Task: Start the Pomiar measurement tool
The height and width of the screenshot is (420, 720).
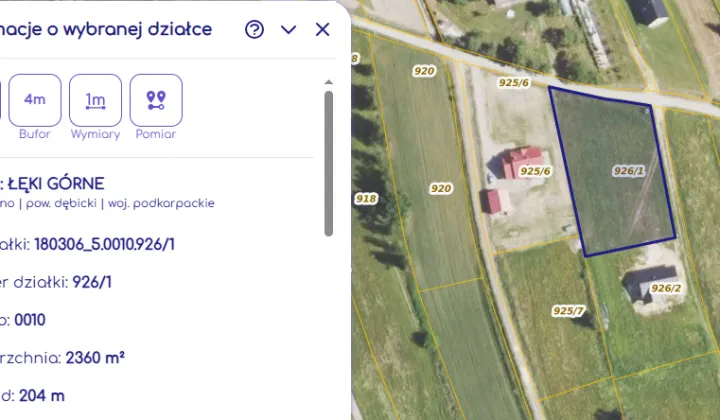Action: (x=156, y=100)
